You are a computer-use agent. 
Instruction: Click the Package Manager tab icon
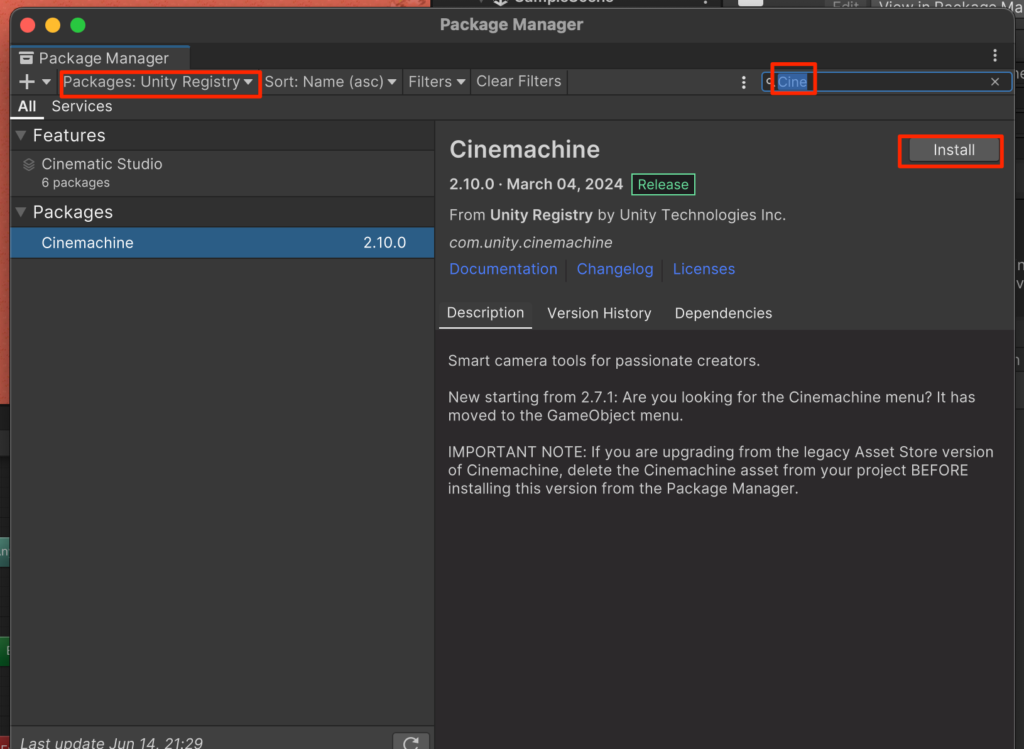26,58
